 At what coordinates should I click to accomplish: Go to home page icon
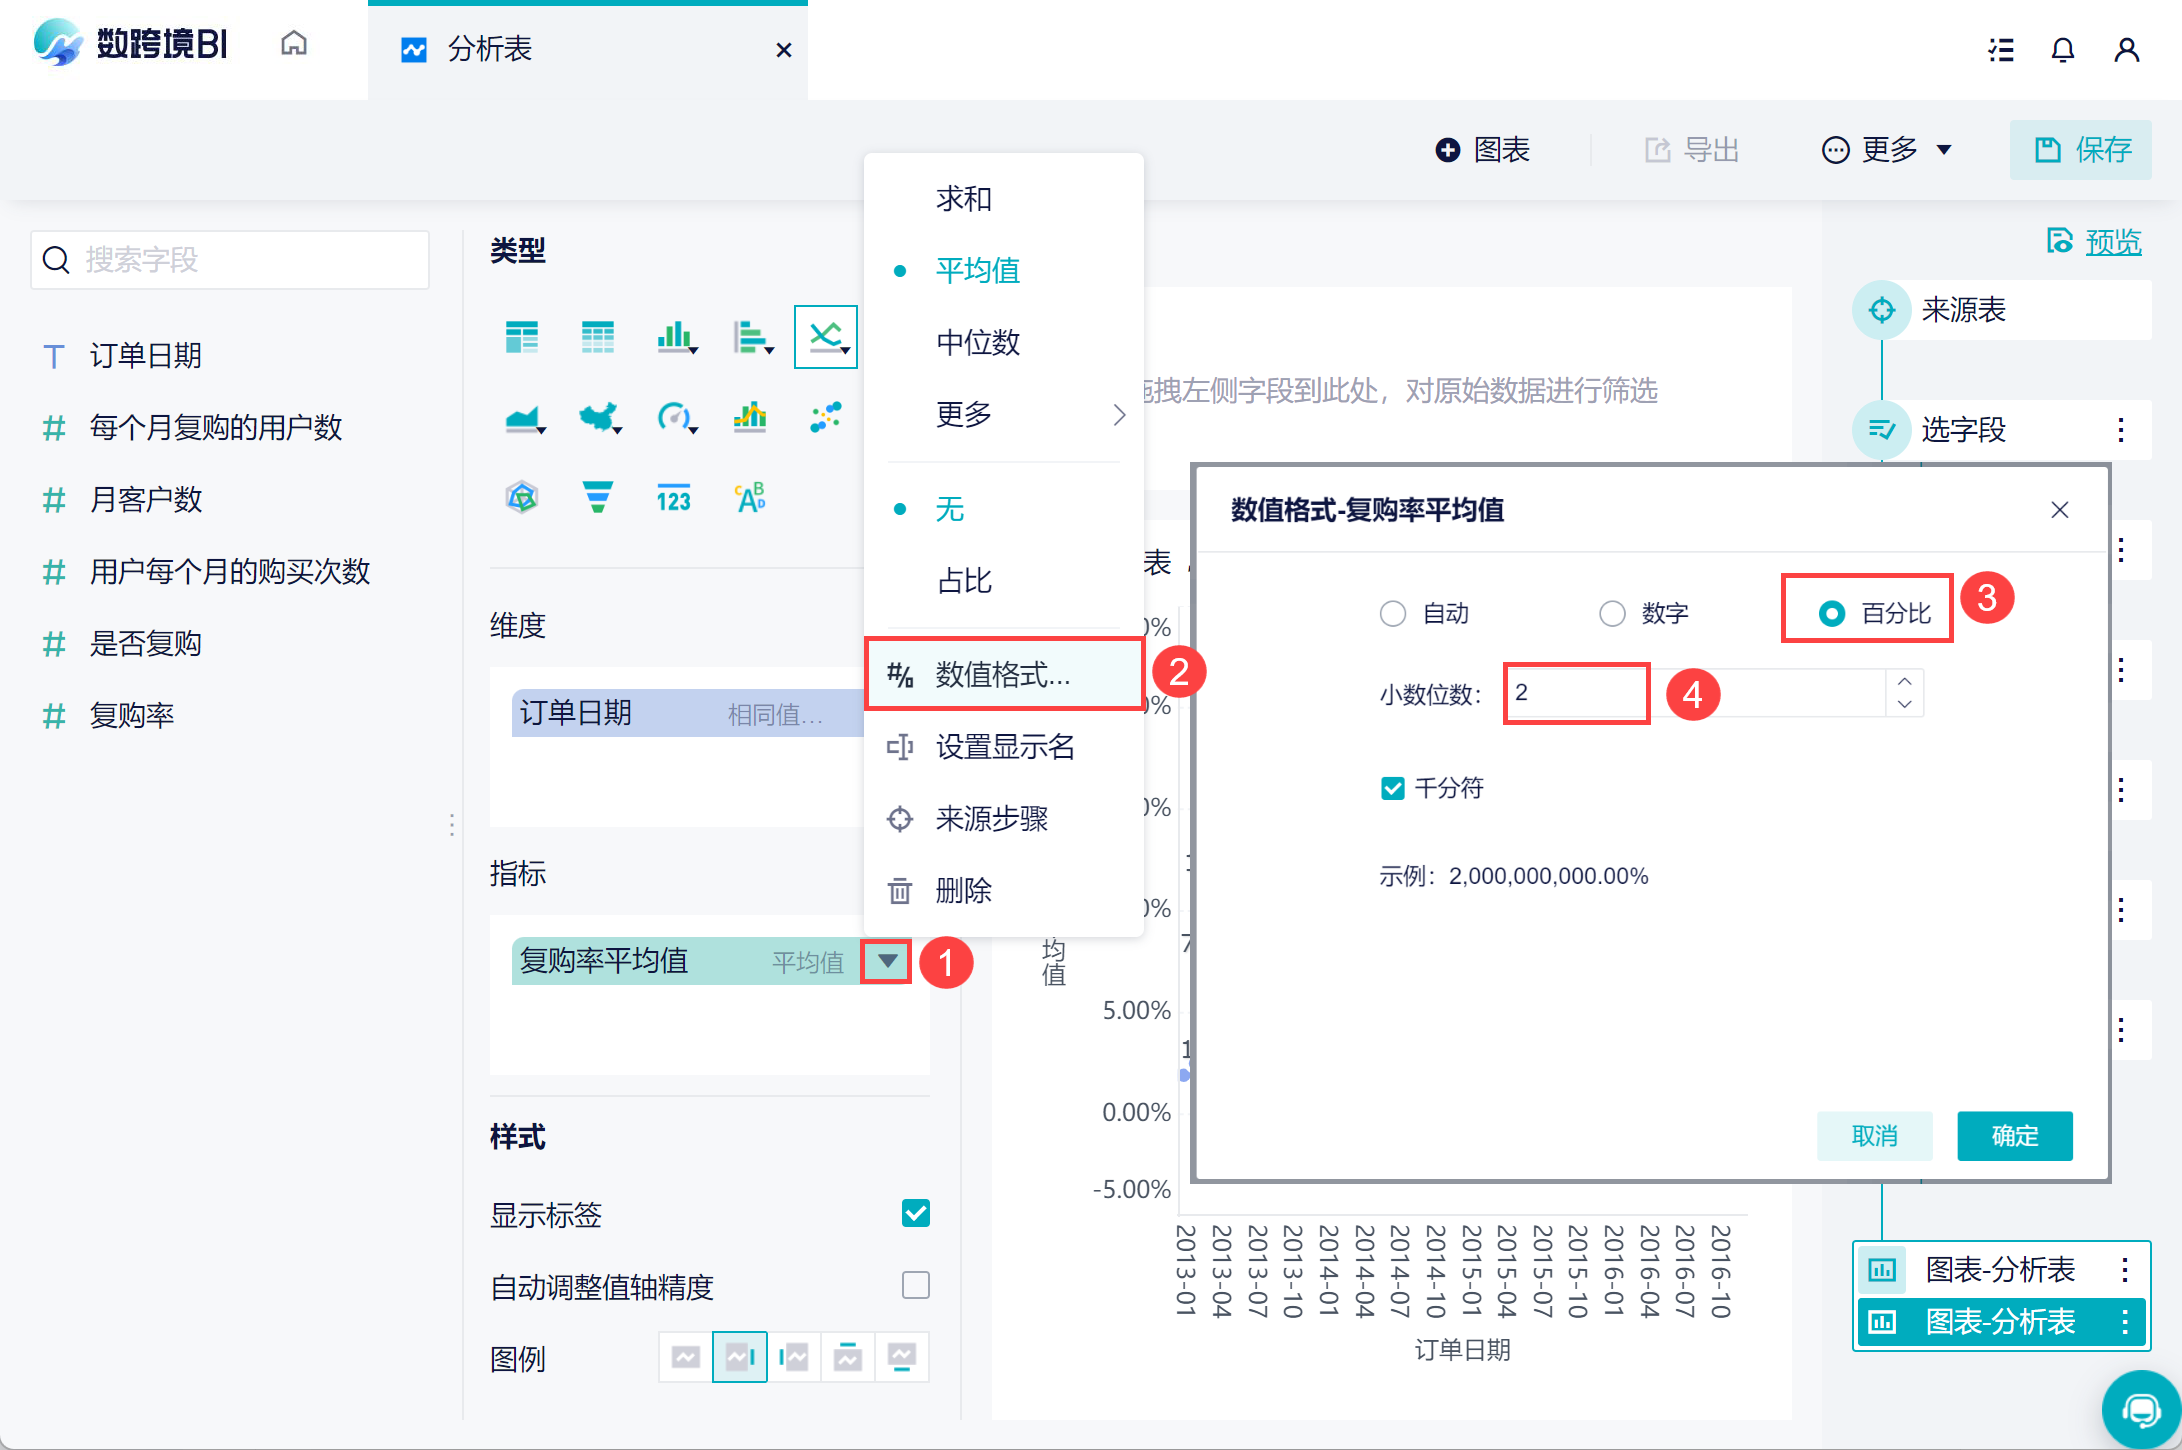pos(294,44)
